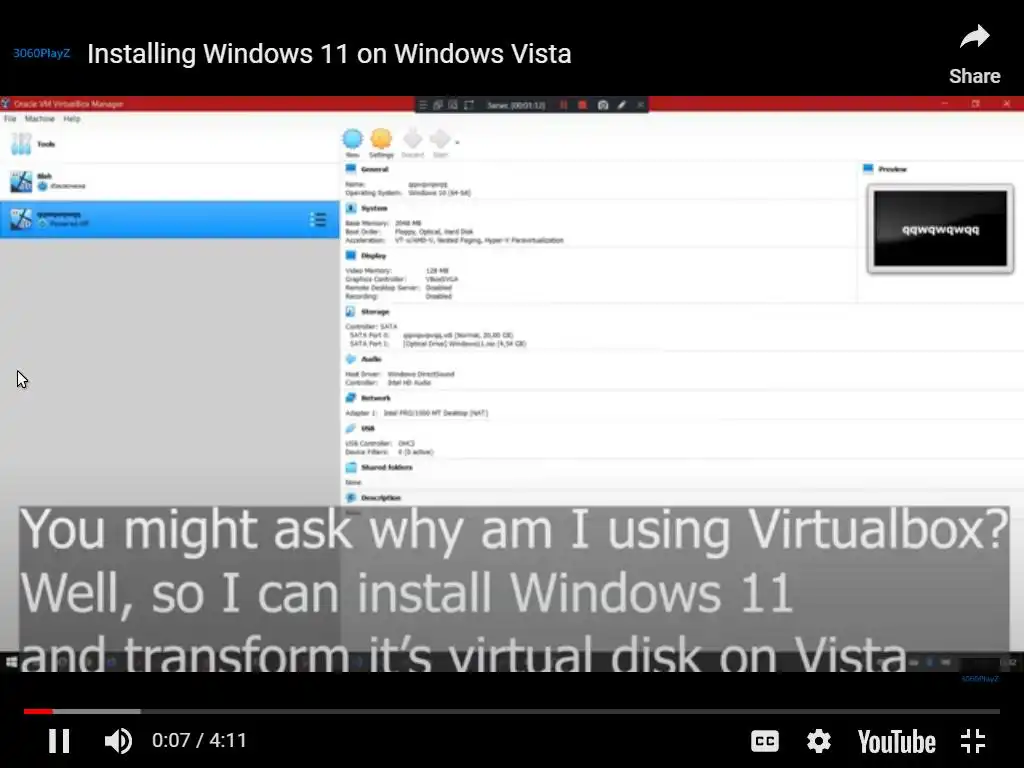This screenshot has width=1024, height=768.
Task: Click the 'Intel HD Audio' controller value
Action: pos(409,383)
